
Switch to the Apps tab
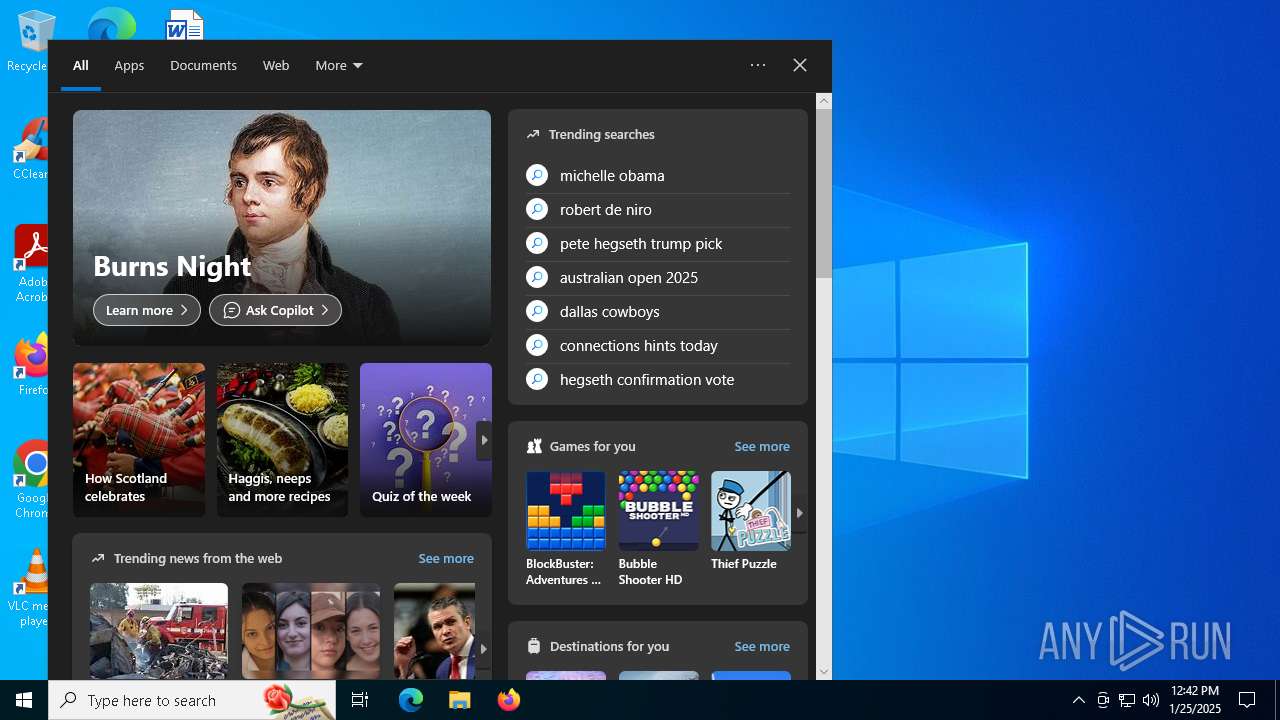pos(129,65)
